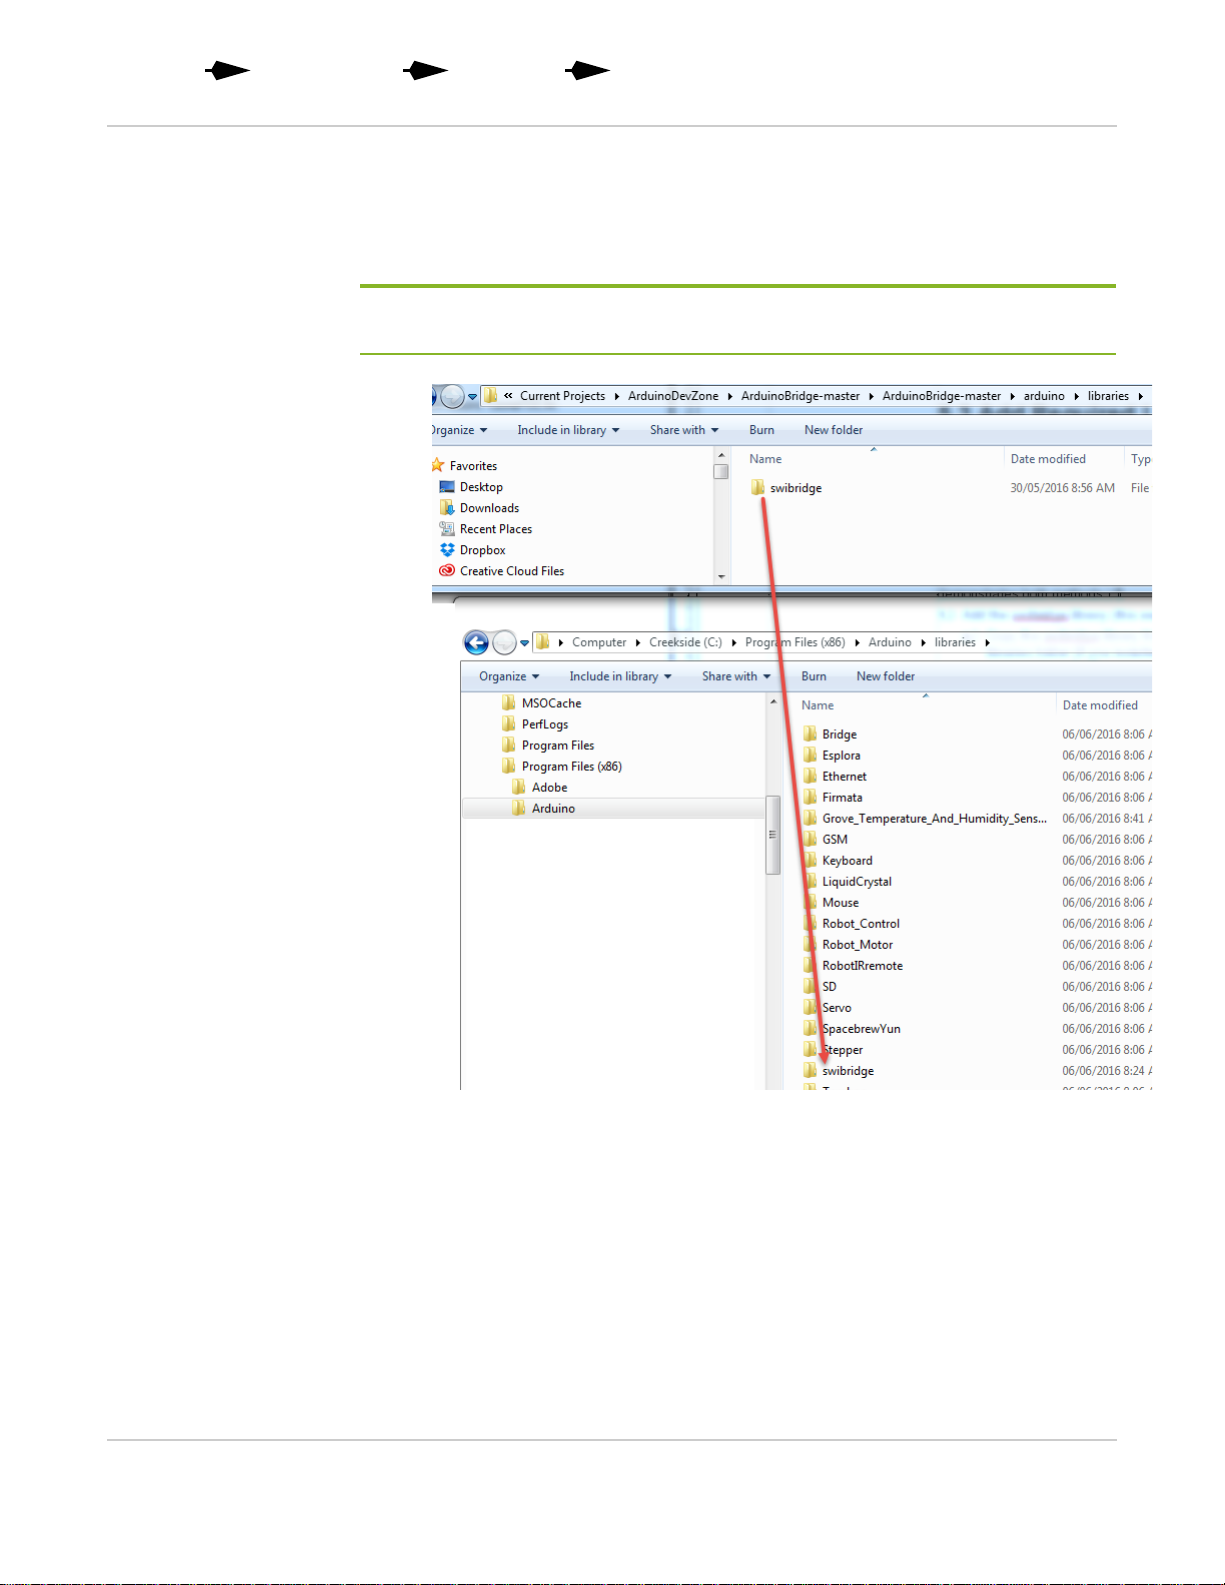Click Burn in the bottom Explorer window
Screen dimensions: 1225x1585
click(814, 676)
